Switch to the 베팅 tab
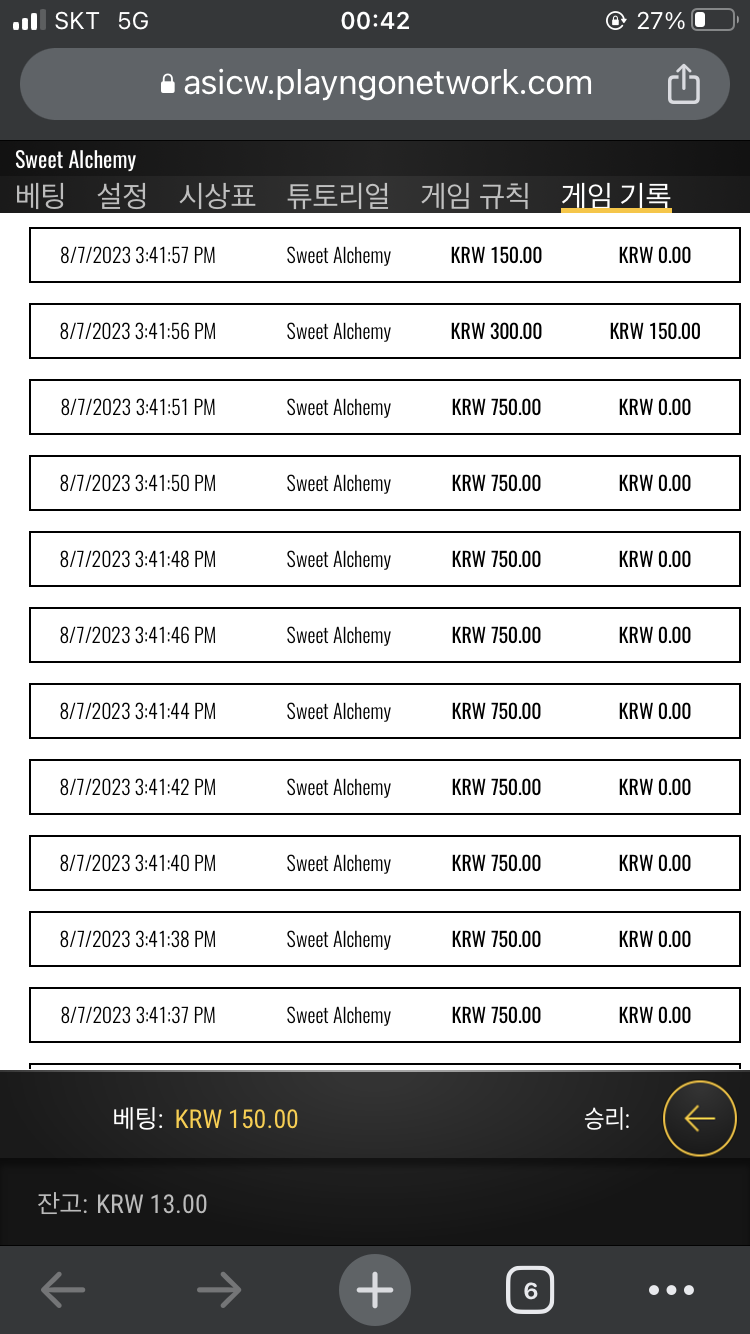 click(40, 195)
